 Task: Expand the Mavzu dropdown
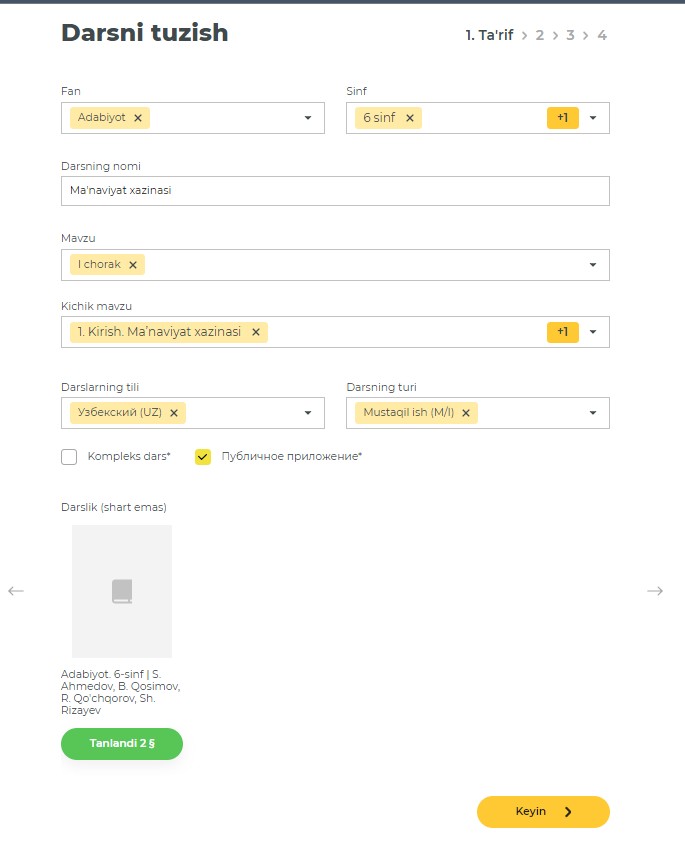coord(593,265)
